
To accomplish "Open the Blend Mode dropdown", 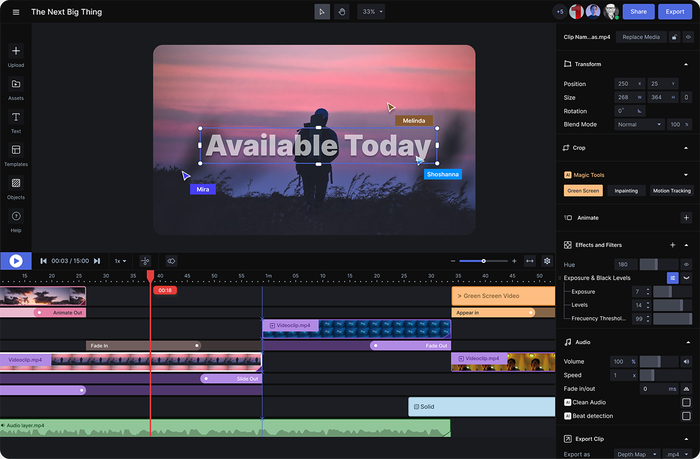I will pos(639,125).
